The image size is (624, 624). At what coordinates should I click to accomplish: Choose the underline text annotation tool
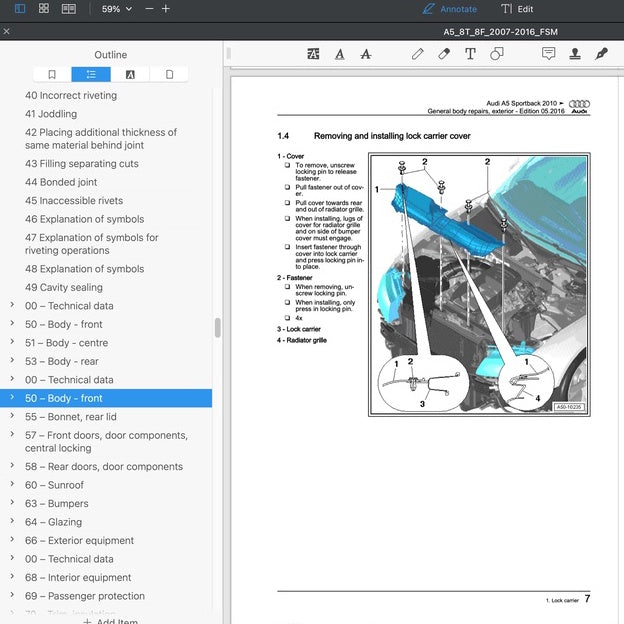[x=339, y=54]
